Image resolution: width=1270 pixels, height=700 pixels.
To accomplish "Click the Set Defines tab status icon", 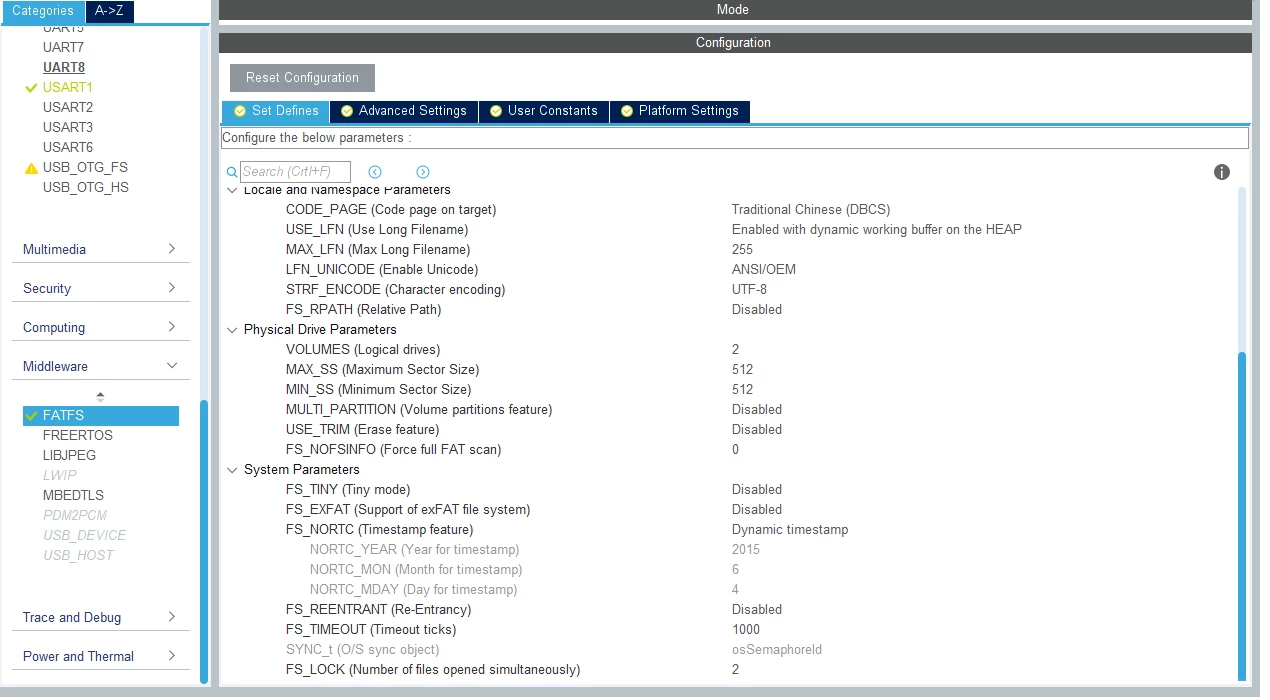I will pos(240,111).
